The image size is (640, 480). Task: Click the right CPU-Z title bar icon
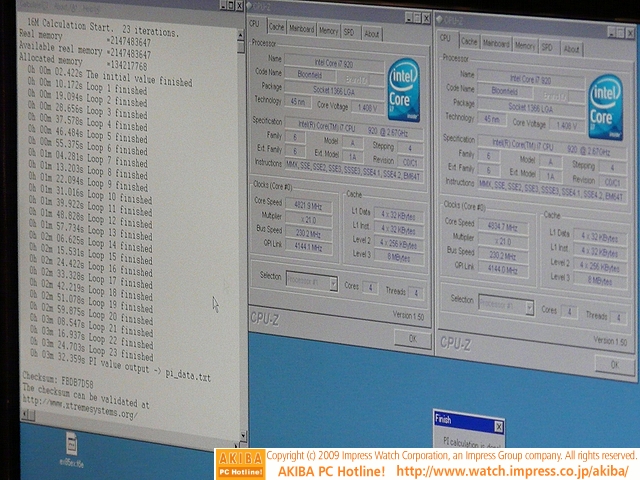coord(439,15)
